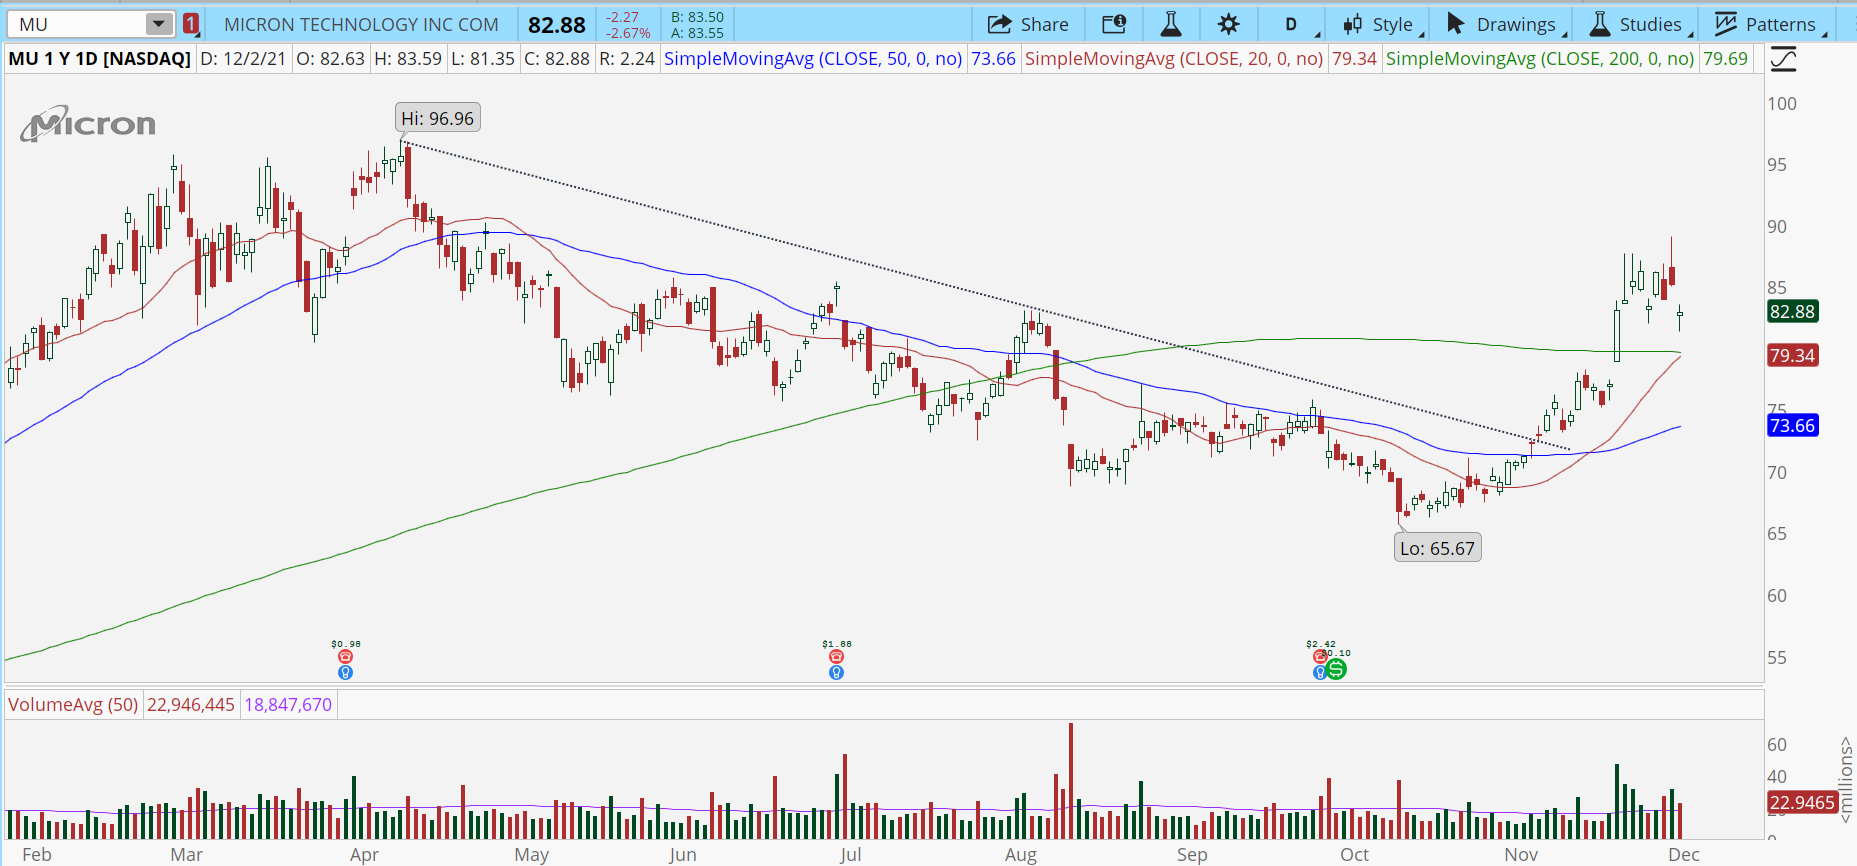
Task: Click the C: 82.88 close value
Action: [557, 59]
